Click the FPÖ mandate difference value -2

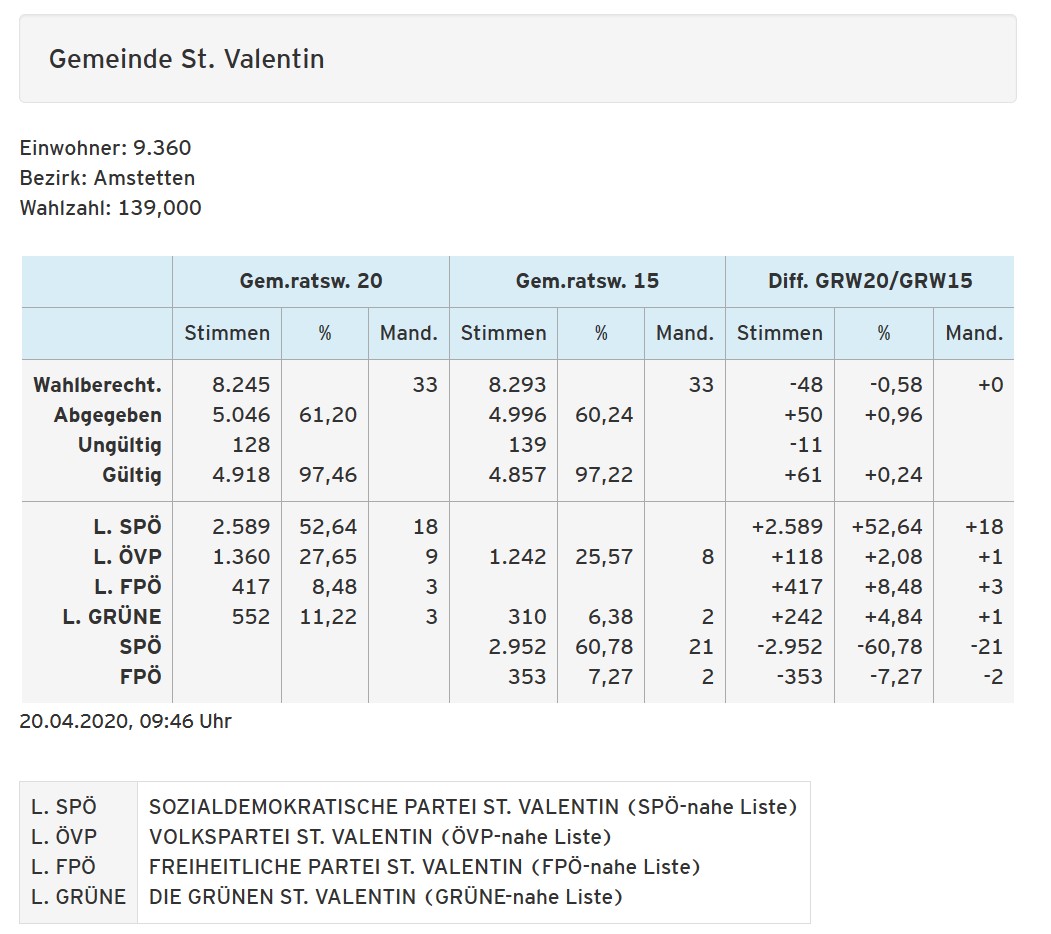point(992,676)
